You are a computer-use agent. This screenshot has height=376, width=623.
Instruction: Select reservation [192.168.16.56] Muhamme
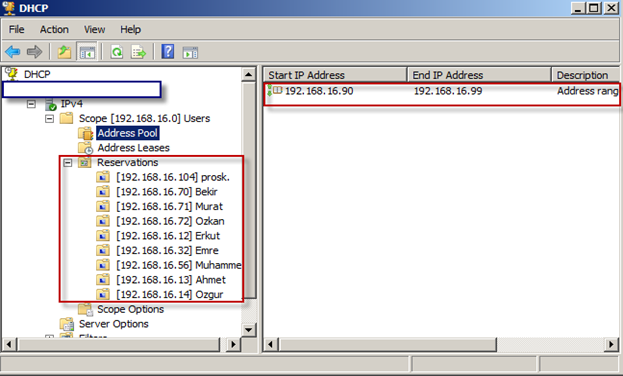[x=178, y=265]
